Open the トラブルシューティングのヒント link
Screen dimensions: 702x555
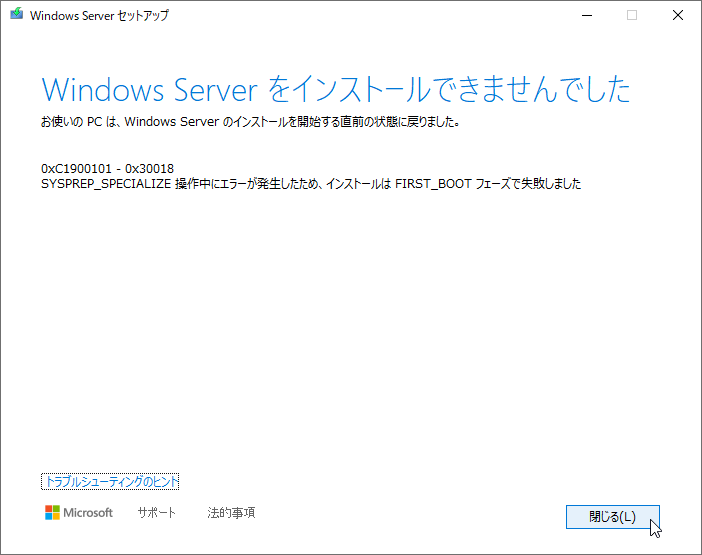tap(111, 482)
